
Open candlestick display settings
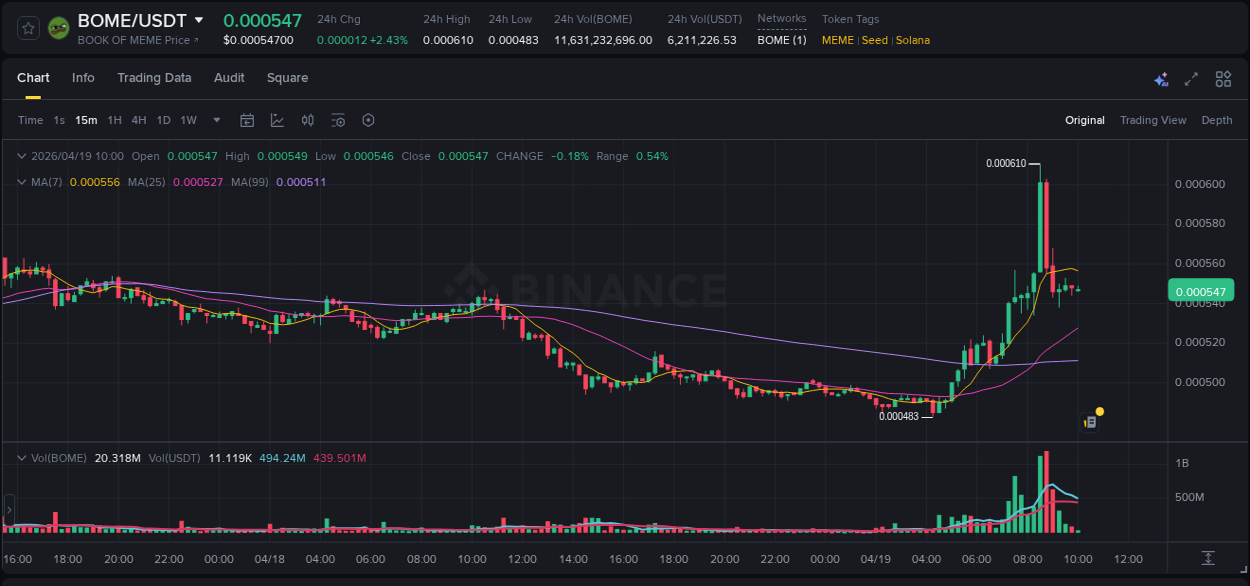pyautogui.click(x=308, y=120)
